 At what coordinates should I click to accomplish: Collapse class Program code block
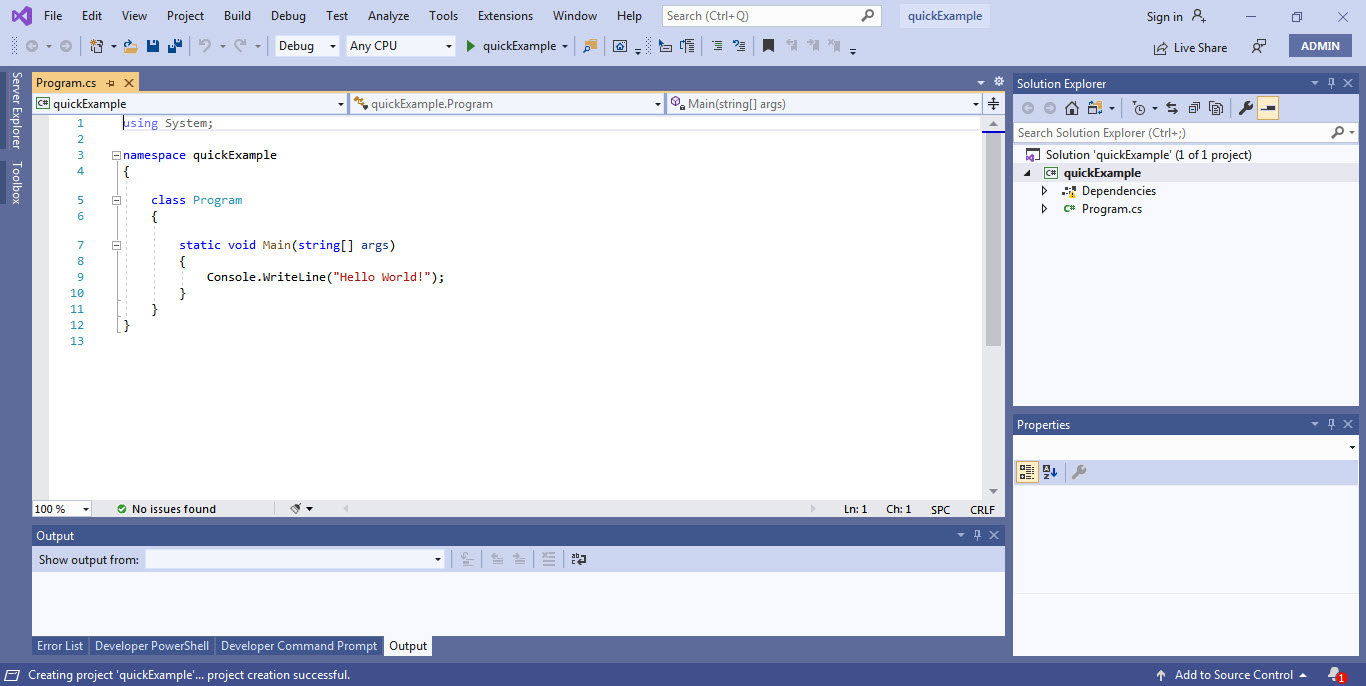click(116, 200)
